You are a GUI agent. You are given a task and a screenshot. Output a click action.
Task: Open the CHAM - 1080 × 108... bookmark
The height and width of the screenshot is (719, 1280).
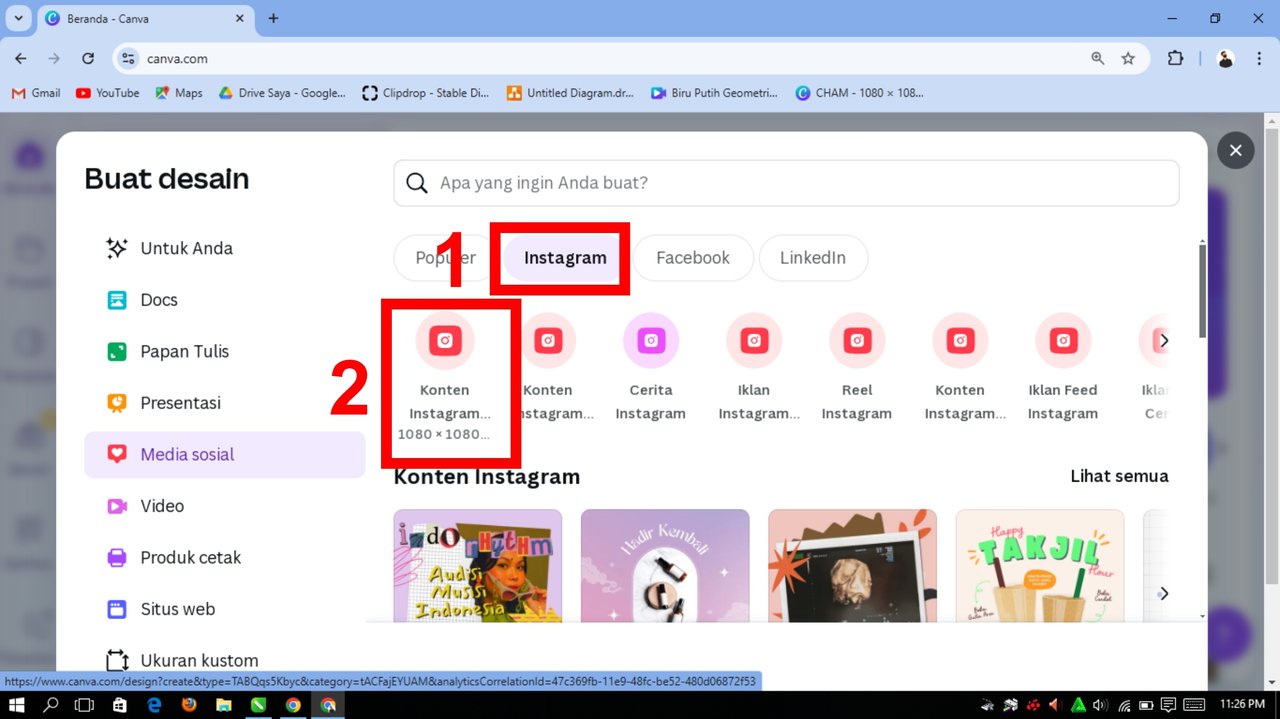point(859,93)
